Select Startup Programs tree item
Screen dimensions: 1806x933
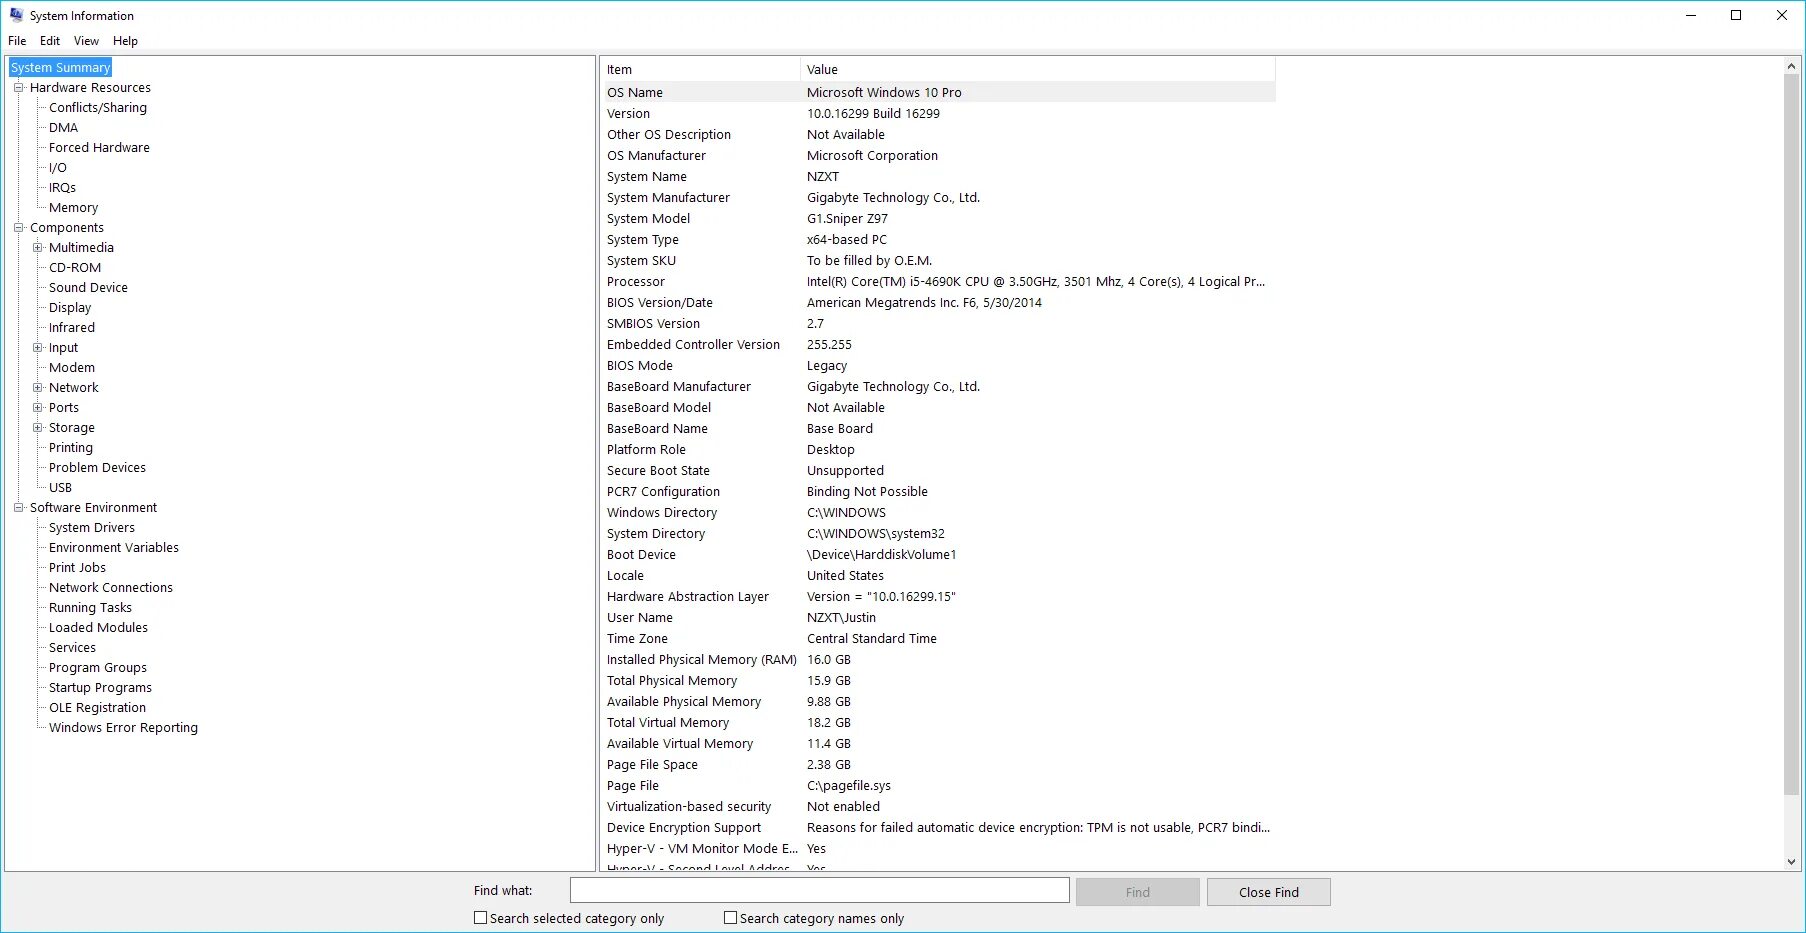click(100, 687)
